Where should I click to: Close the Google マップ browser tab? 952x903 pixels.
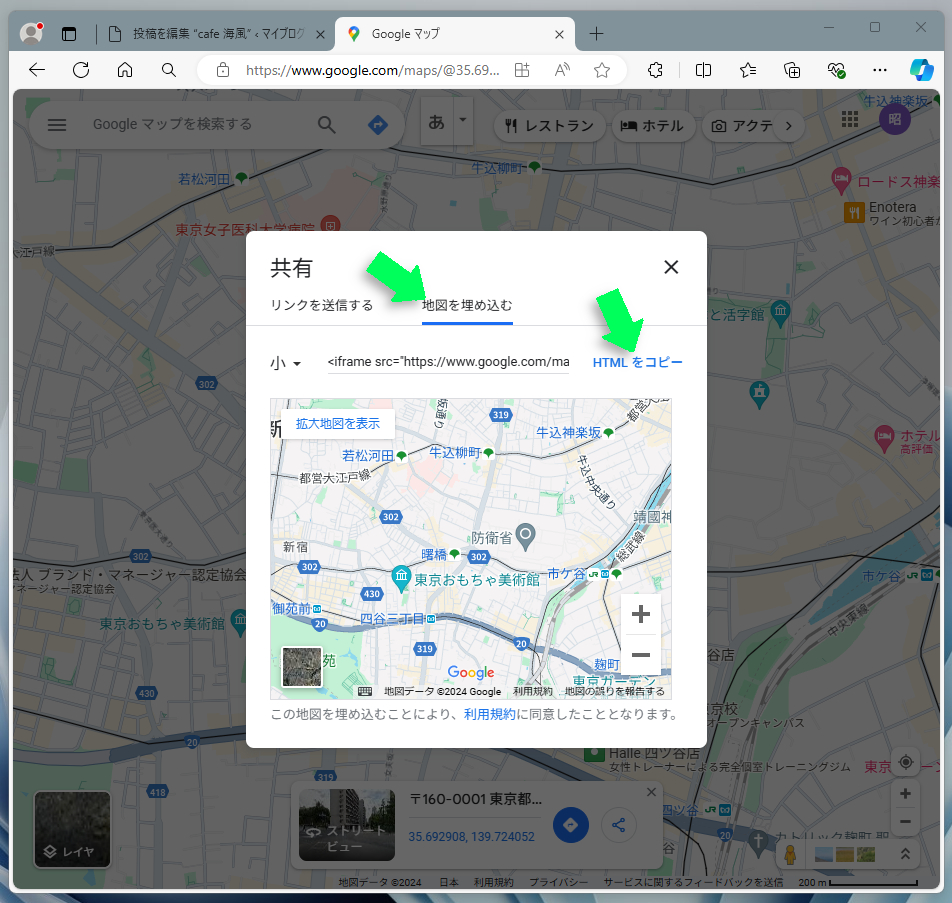click(559, 35)
